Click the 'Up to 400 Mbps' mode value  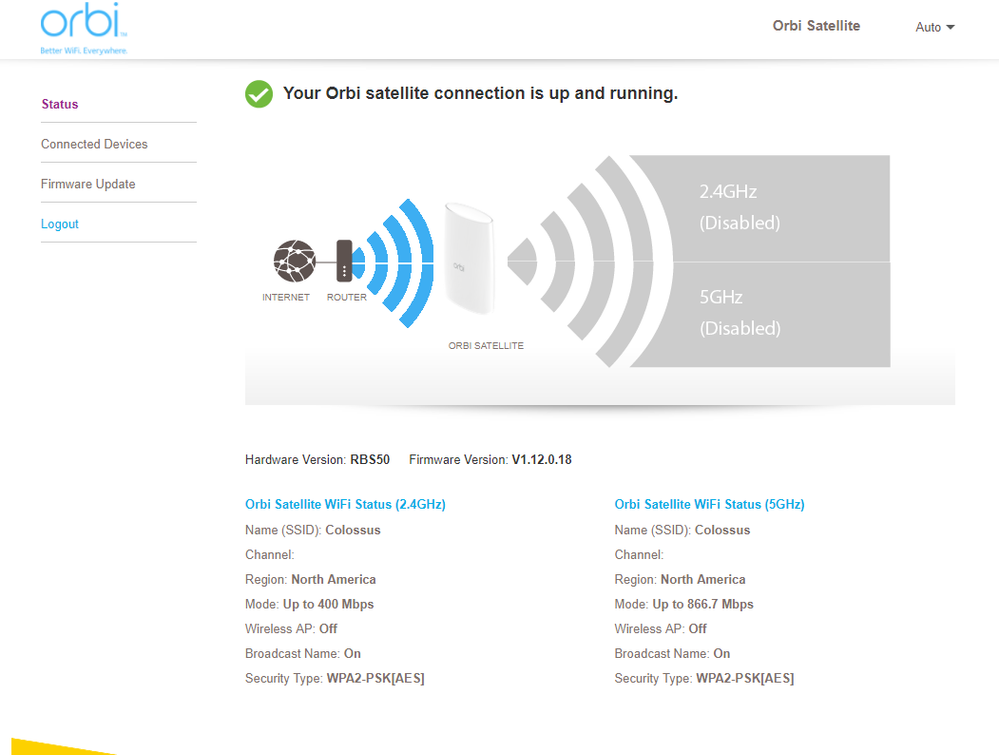click(328, 604)
